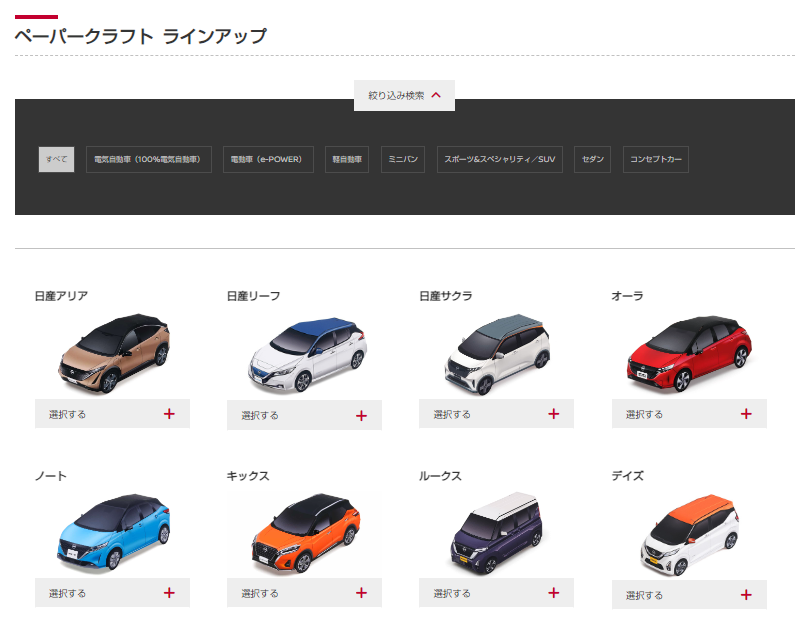Open the purple ルークス car image
The width and height of the screenshot is (808, 635).
point(496,533)
